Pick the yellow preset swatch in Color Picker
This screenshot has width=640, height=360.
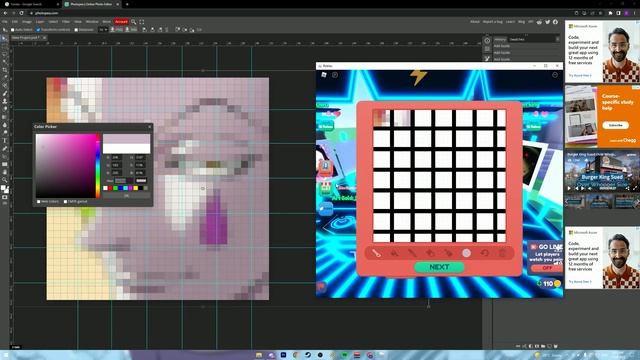pyautogui.click(x=136, y=188)
